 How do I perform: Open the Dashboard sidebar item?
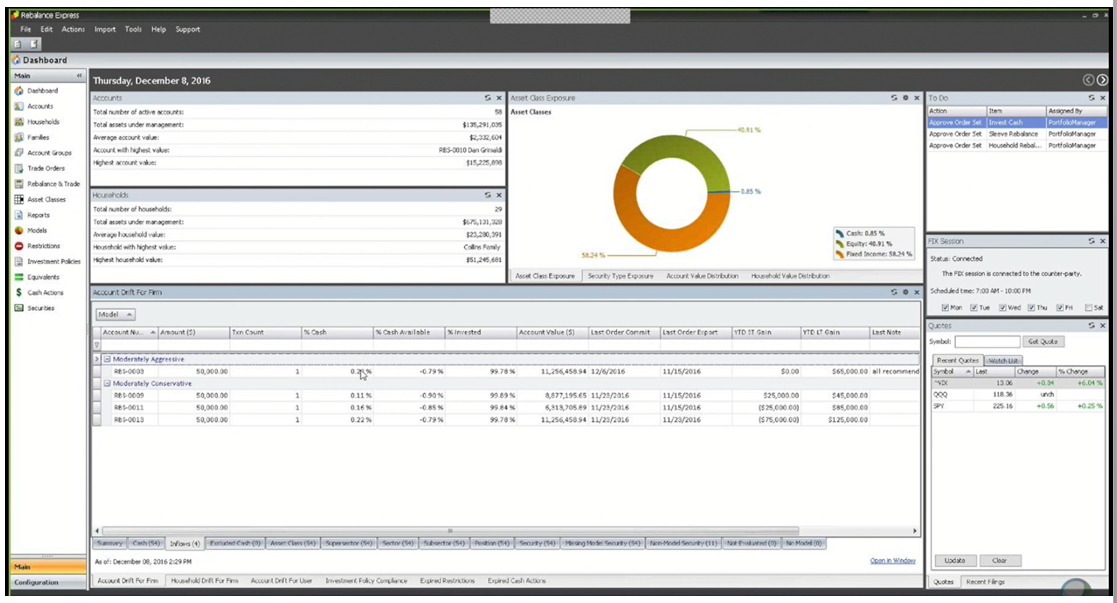pos(42,91)
